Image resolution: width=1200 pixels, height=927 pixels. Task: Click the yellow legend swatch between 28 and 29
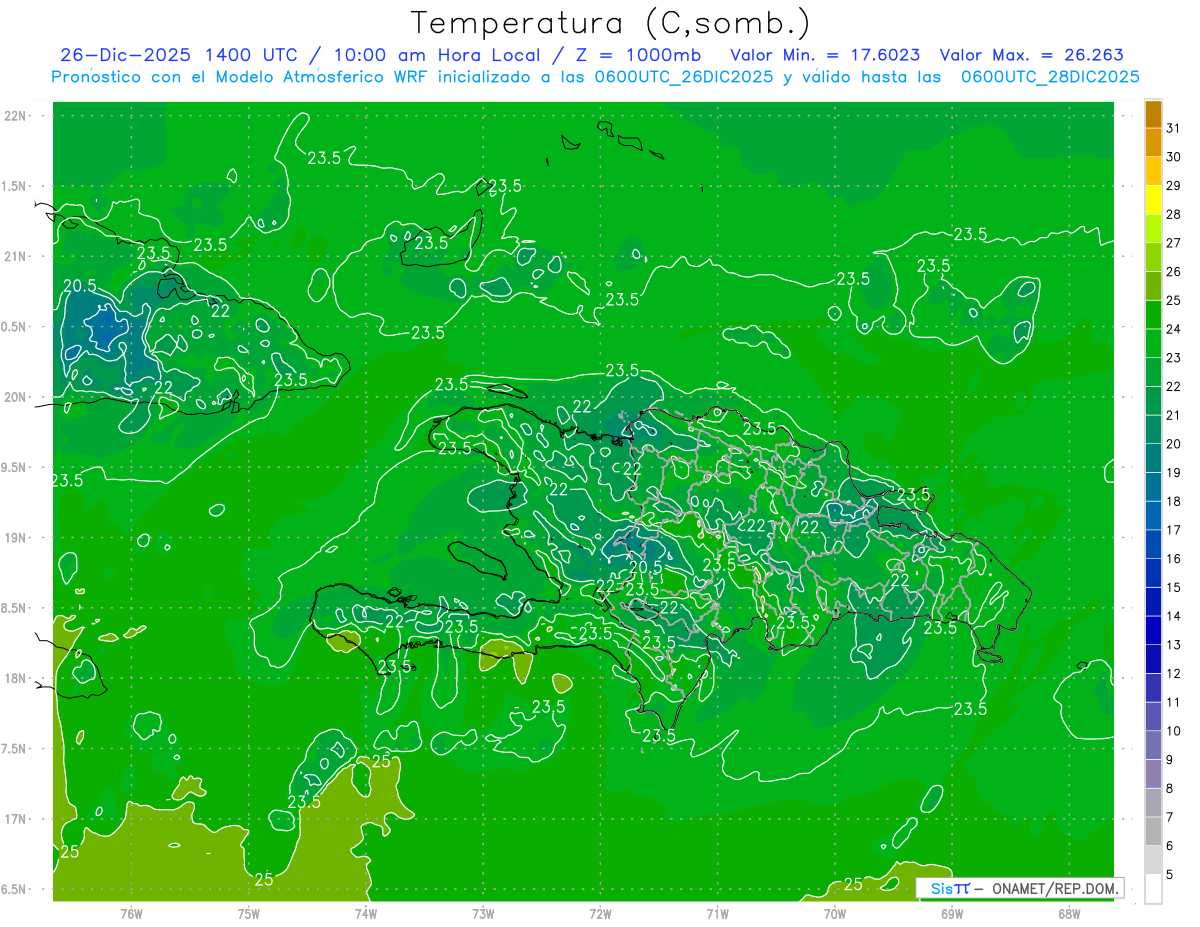[x=1153, y=199]
